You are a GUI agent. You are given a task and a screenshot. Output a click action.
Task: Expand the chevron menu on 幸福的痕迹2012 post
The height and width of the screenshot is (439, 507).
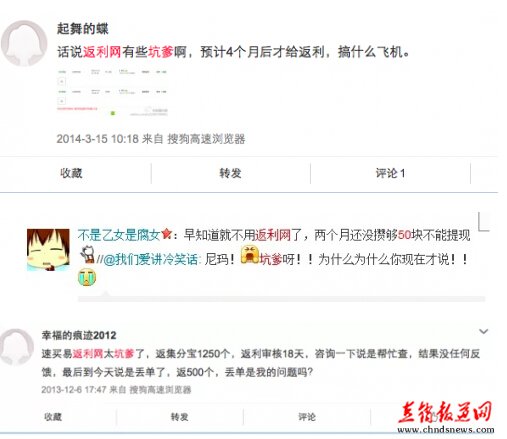pyautogui.click(x=483, y=331)
